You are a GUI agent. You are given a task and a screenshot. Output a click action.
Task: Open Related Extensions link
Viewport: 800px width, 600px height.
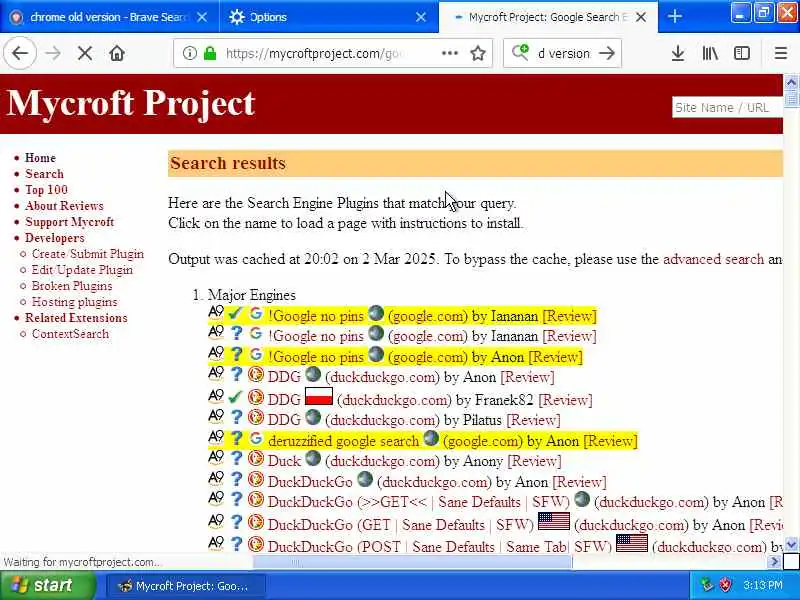pos(76,318)
